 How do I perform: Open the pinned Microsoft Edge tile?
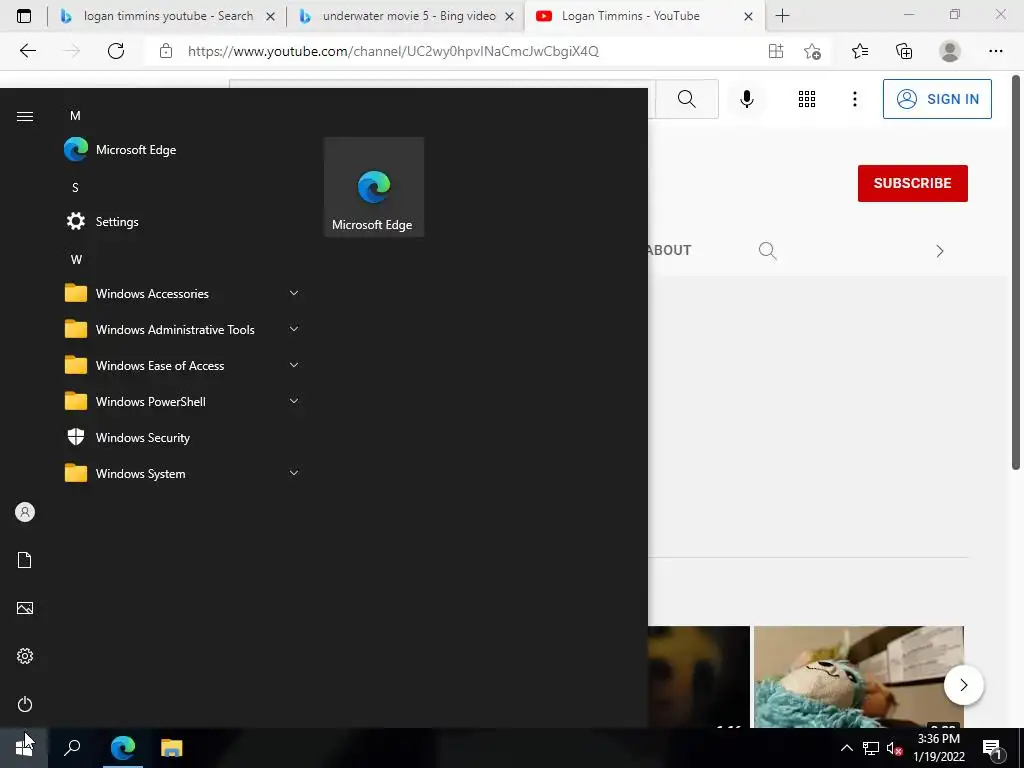tap(374, 187)
